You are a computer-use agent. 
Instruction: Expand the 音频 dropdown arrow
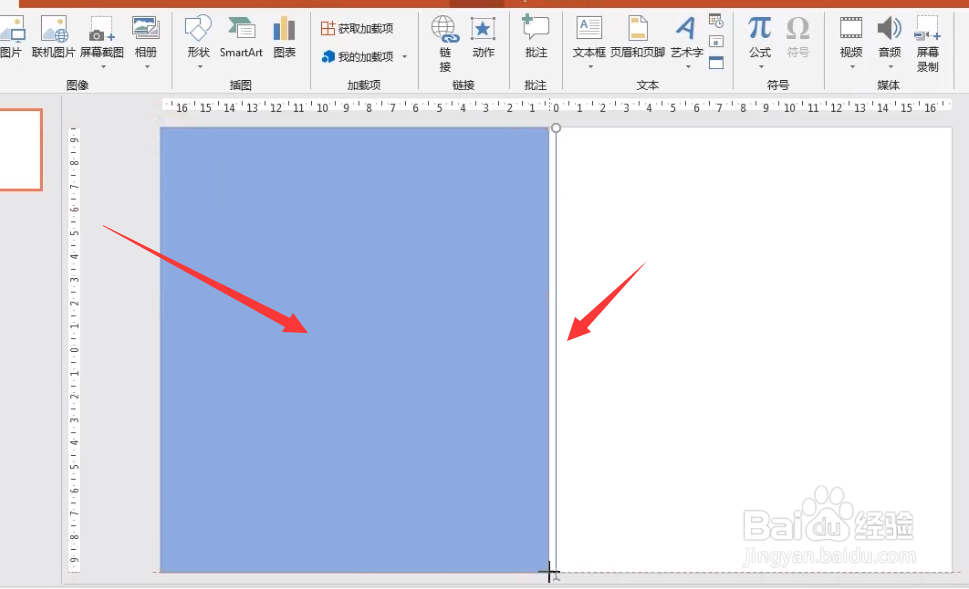(891, 67)
